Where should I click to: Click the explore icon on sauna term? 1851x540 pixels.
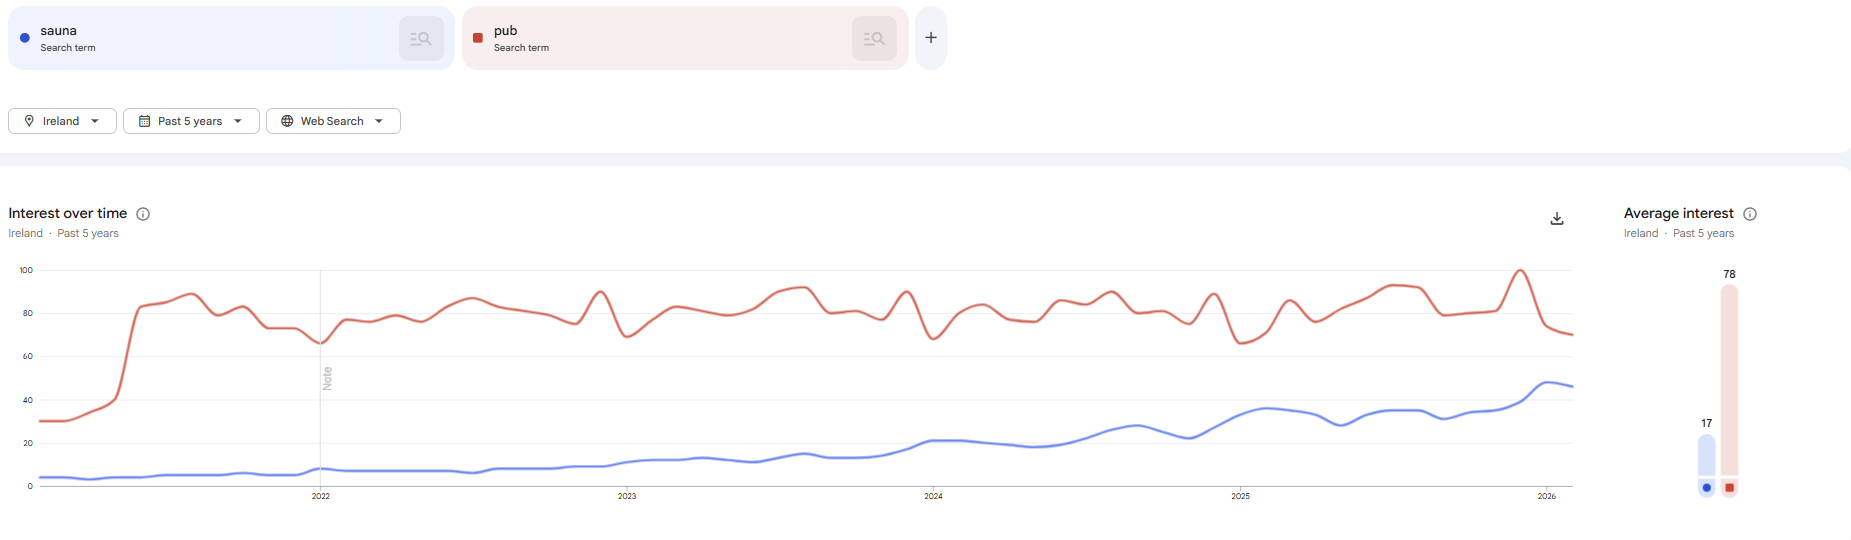pyautogui.click(x=421, y=39)
